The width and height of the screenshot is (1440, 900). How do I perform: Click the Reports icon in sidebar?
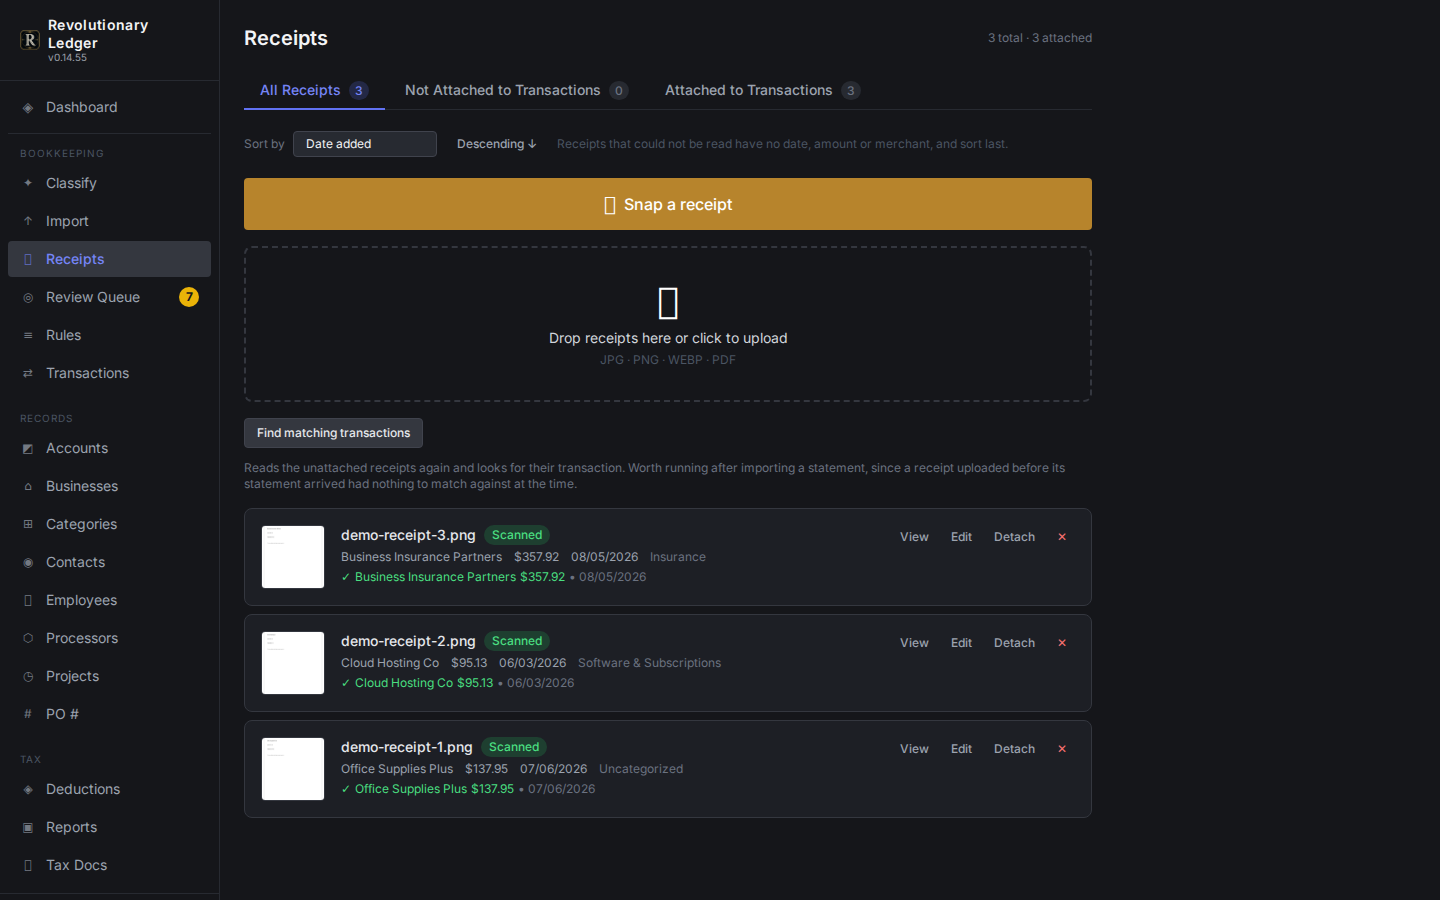click(x=28, y=827)
